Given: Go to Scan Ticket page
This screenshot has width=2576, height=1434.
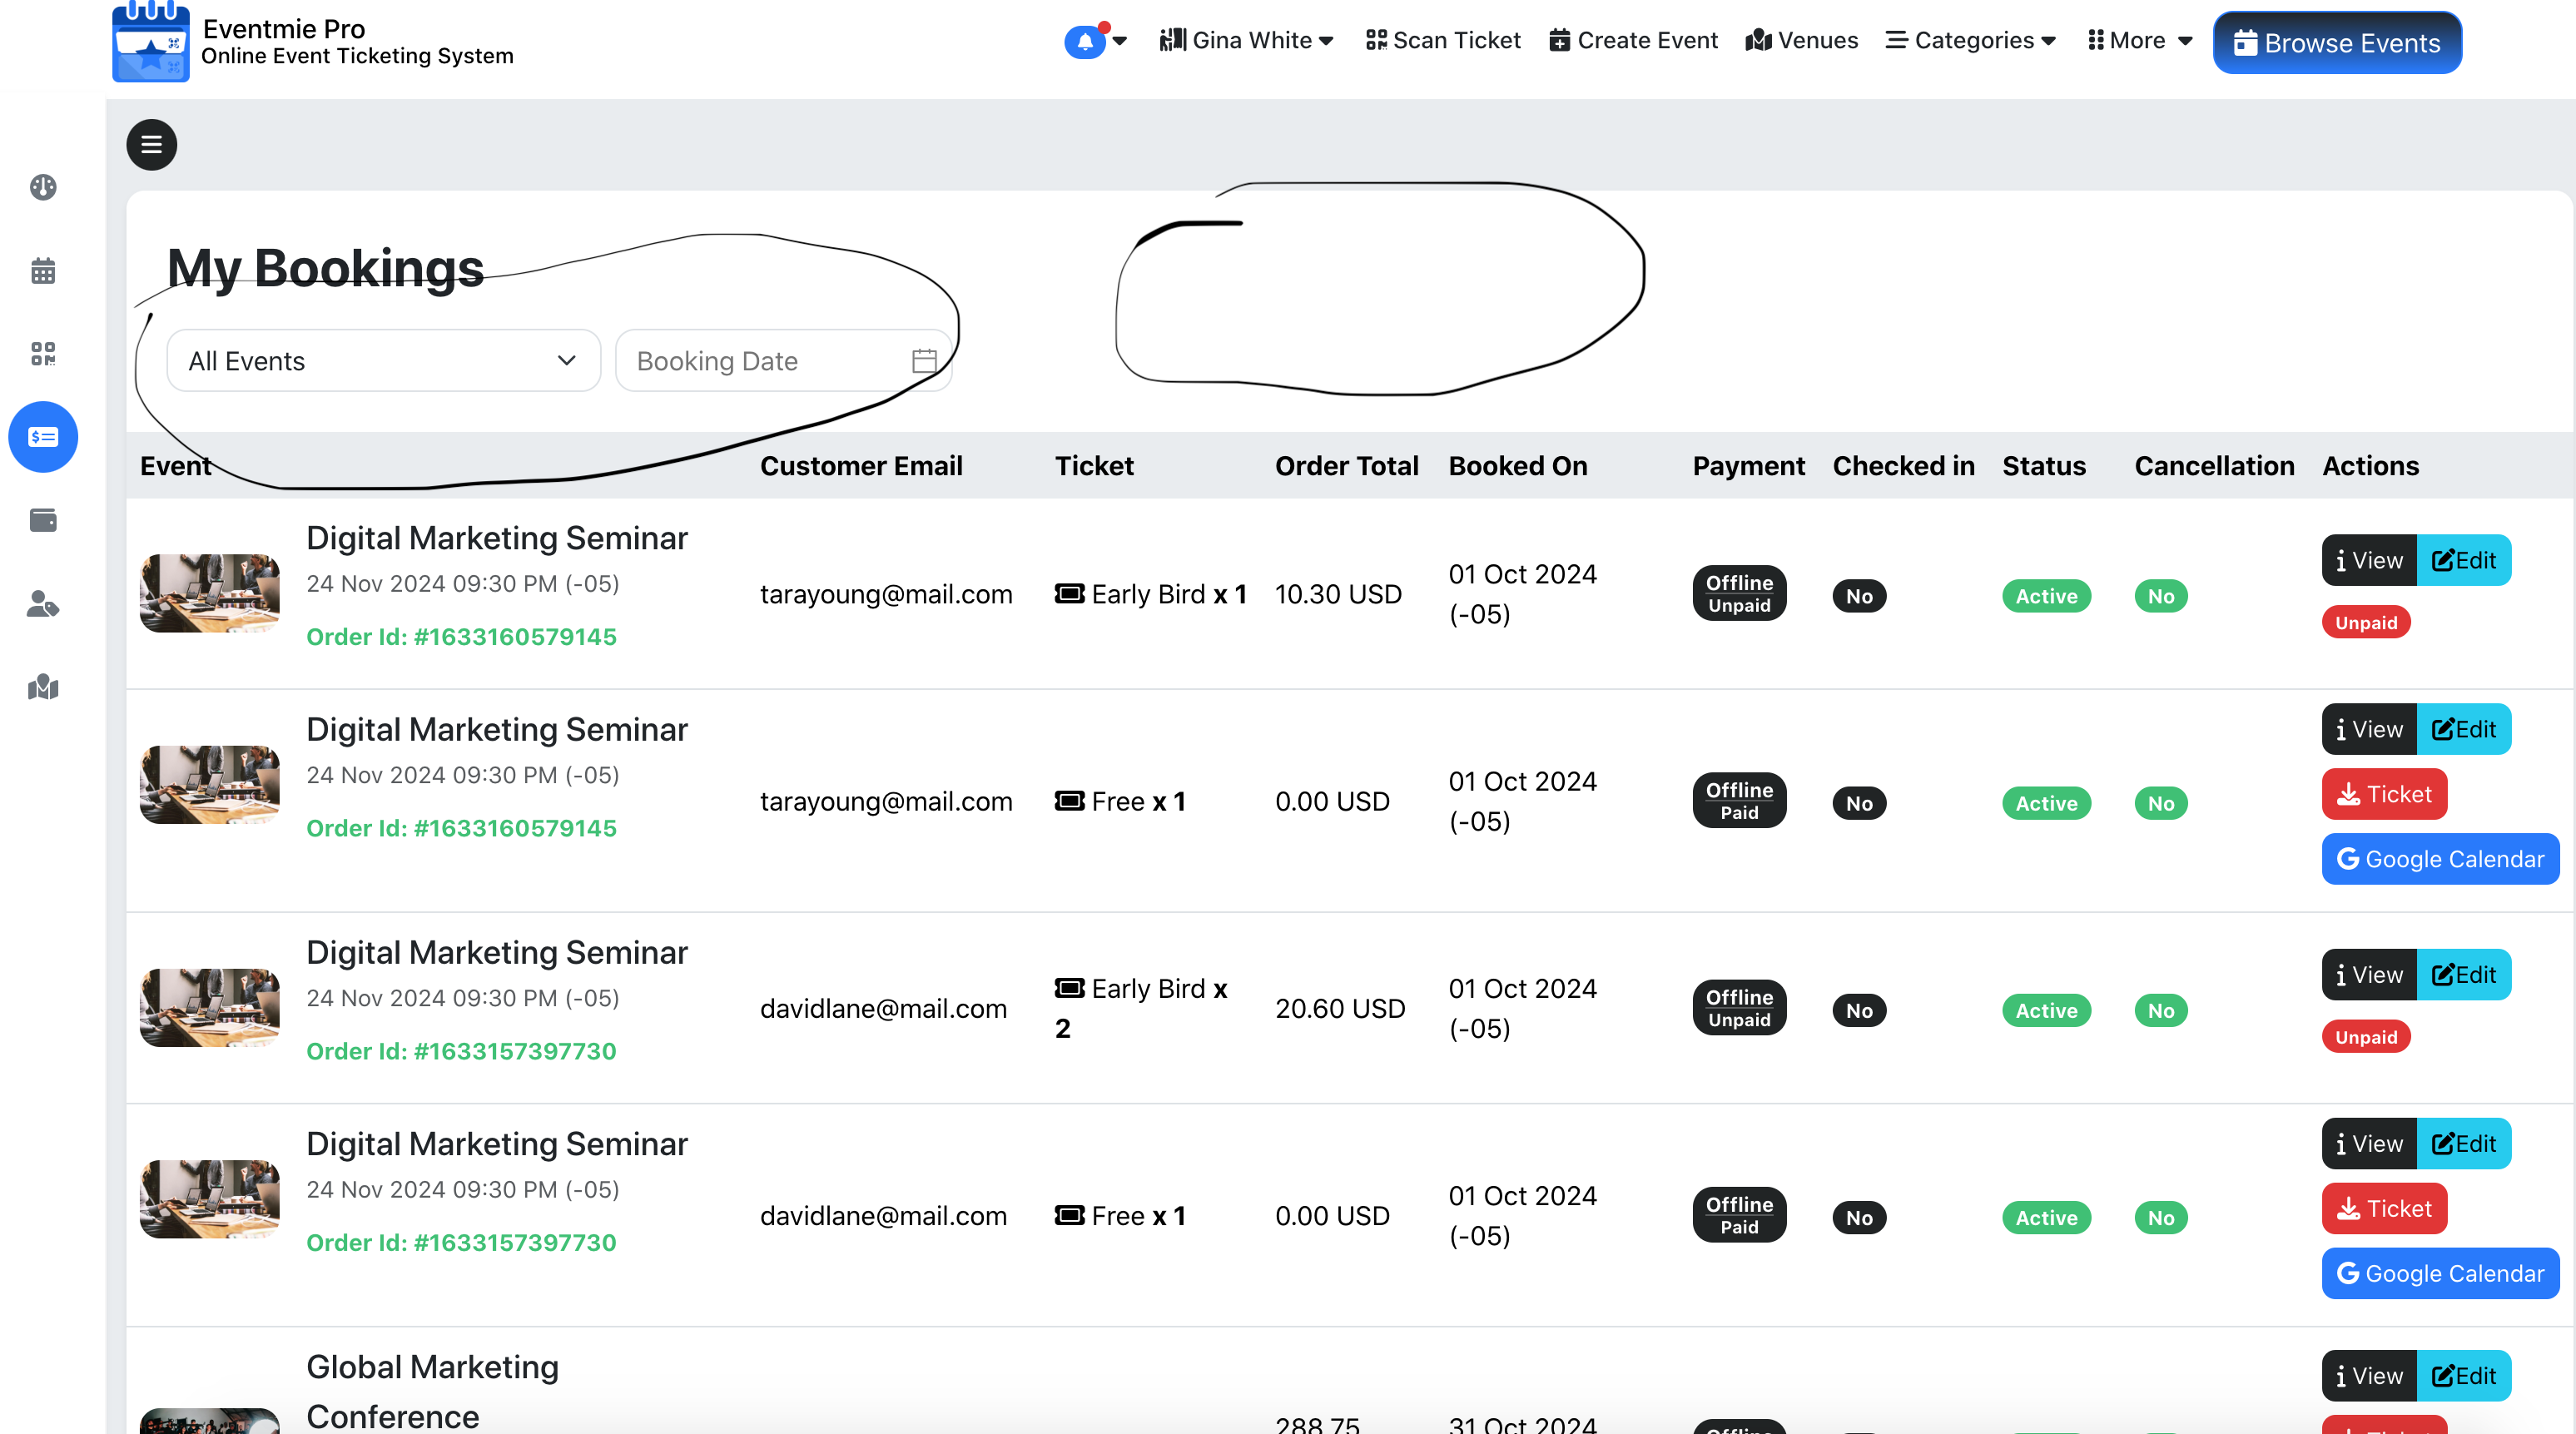Looking at the screenshot, I should pyautogui.click(x=1443, y=41).
